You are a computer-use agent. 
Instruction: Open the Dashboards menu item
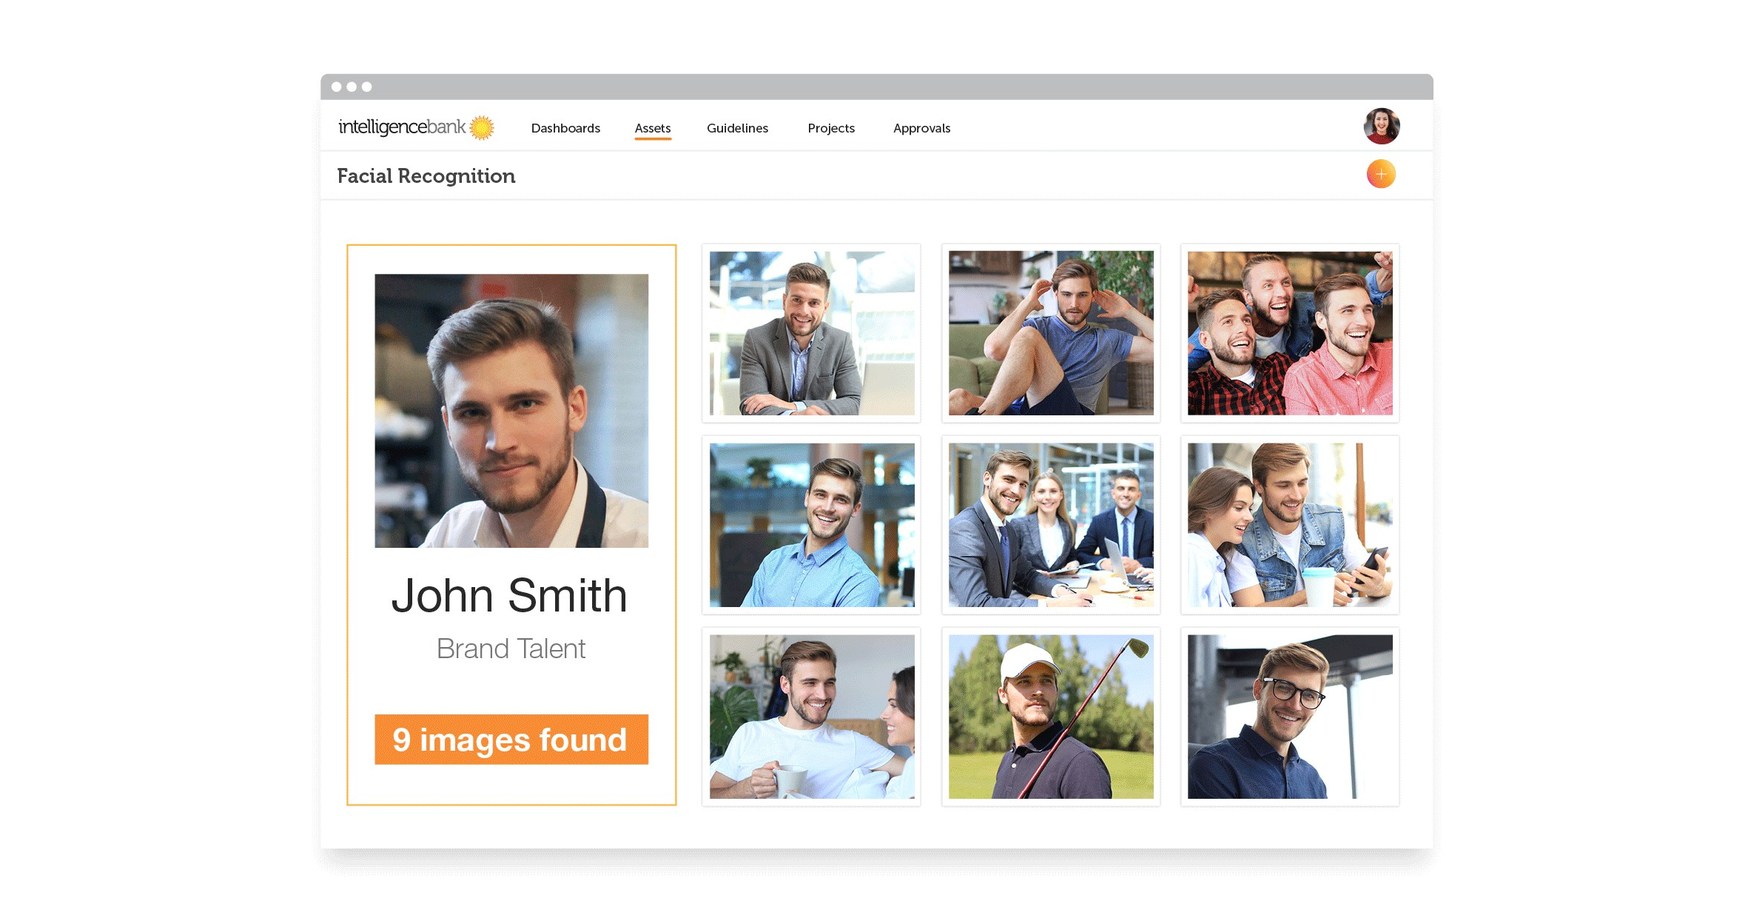click(x=565, y=128)
